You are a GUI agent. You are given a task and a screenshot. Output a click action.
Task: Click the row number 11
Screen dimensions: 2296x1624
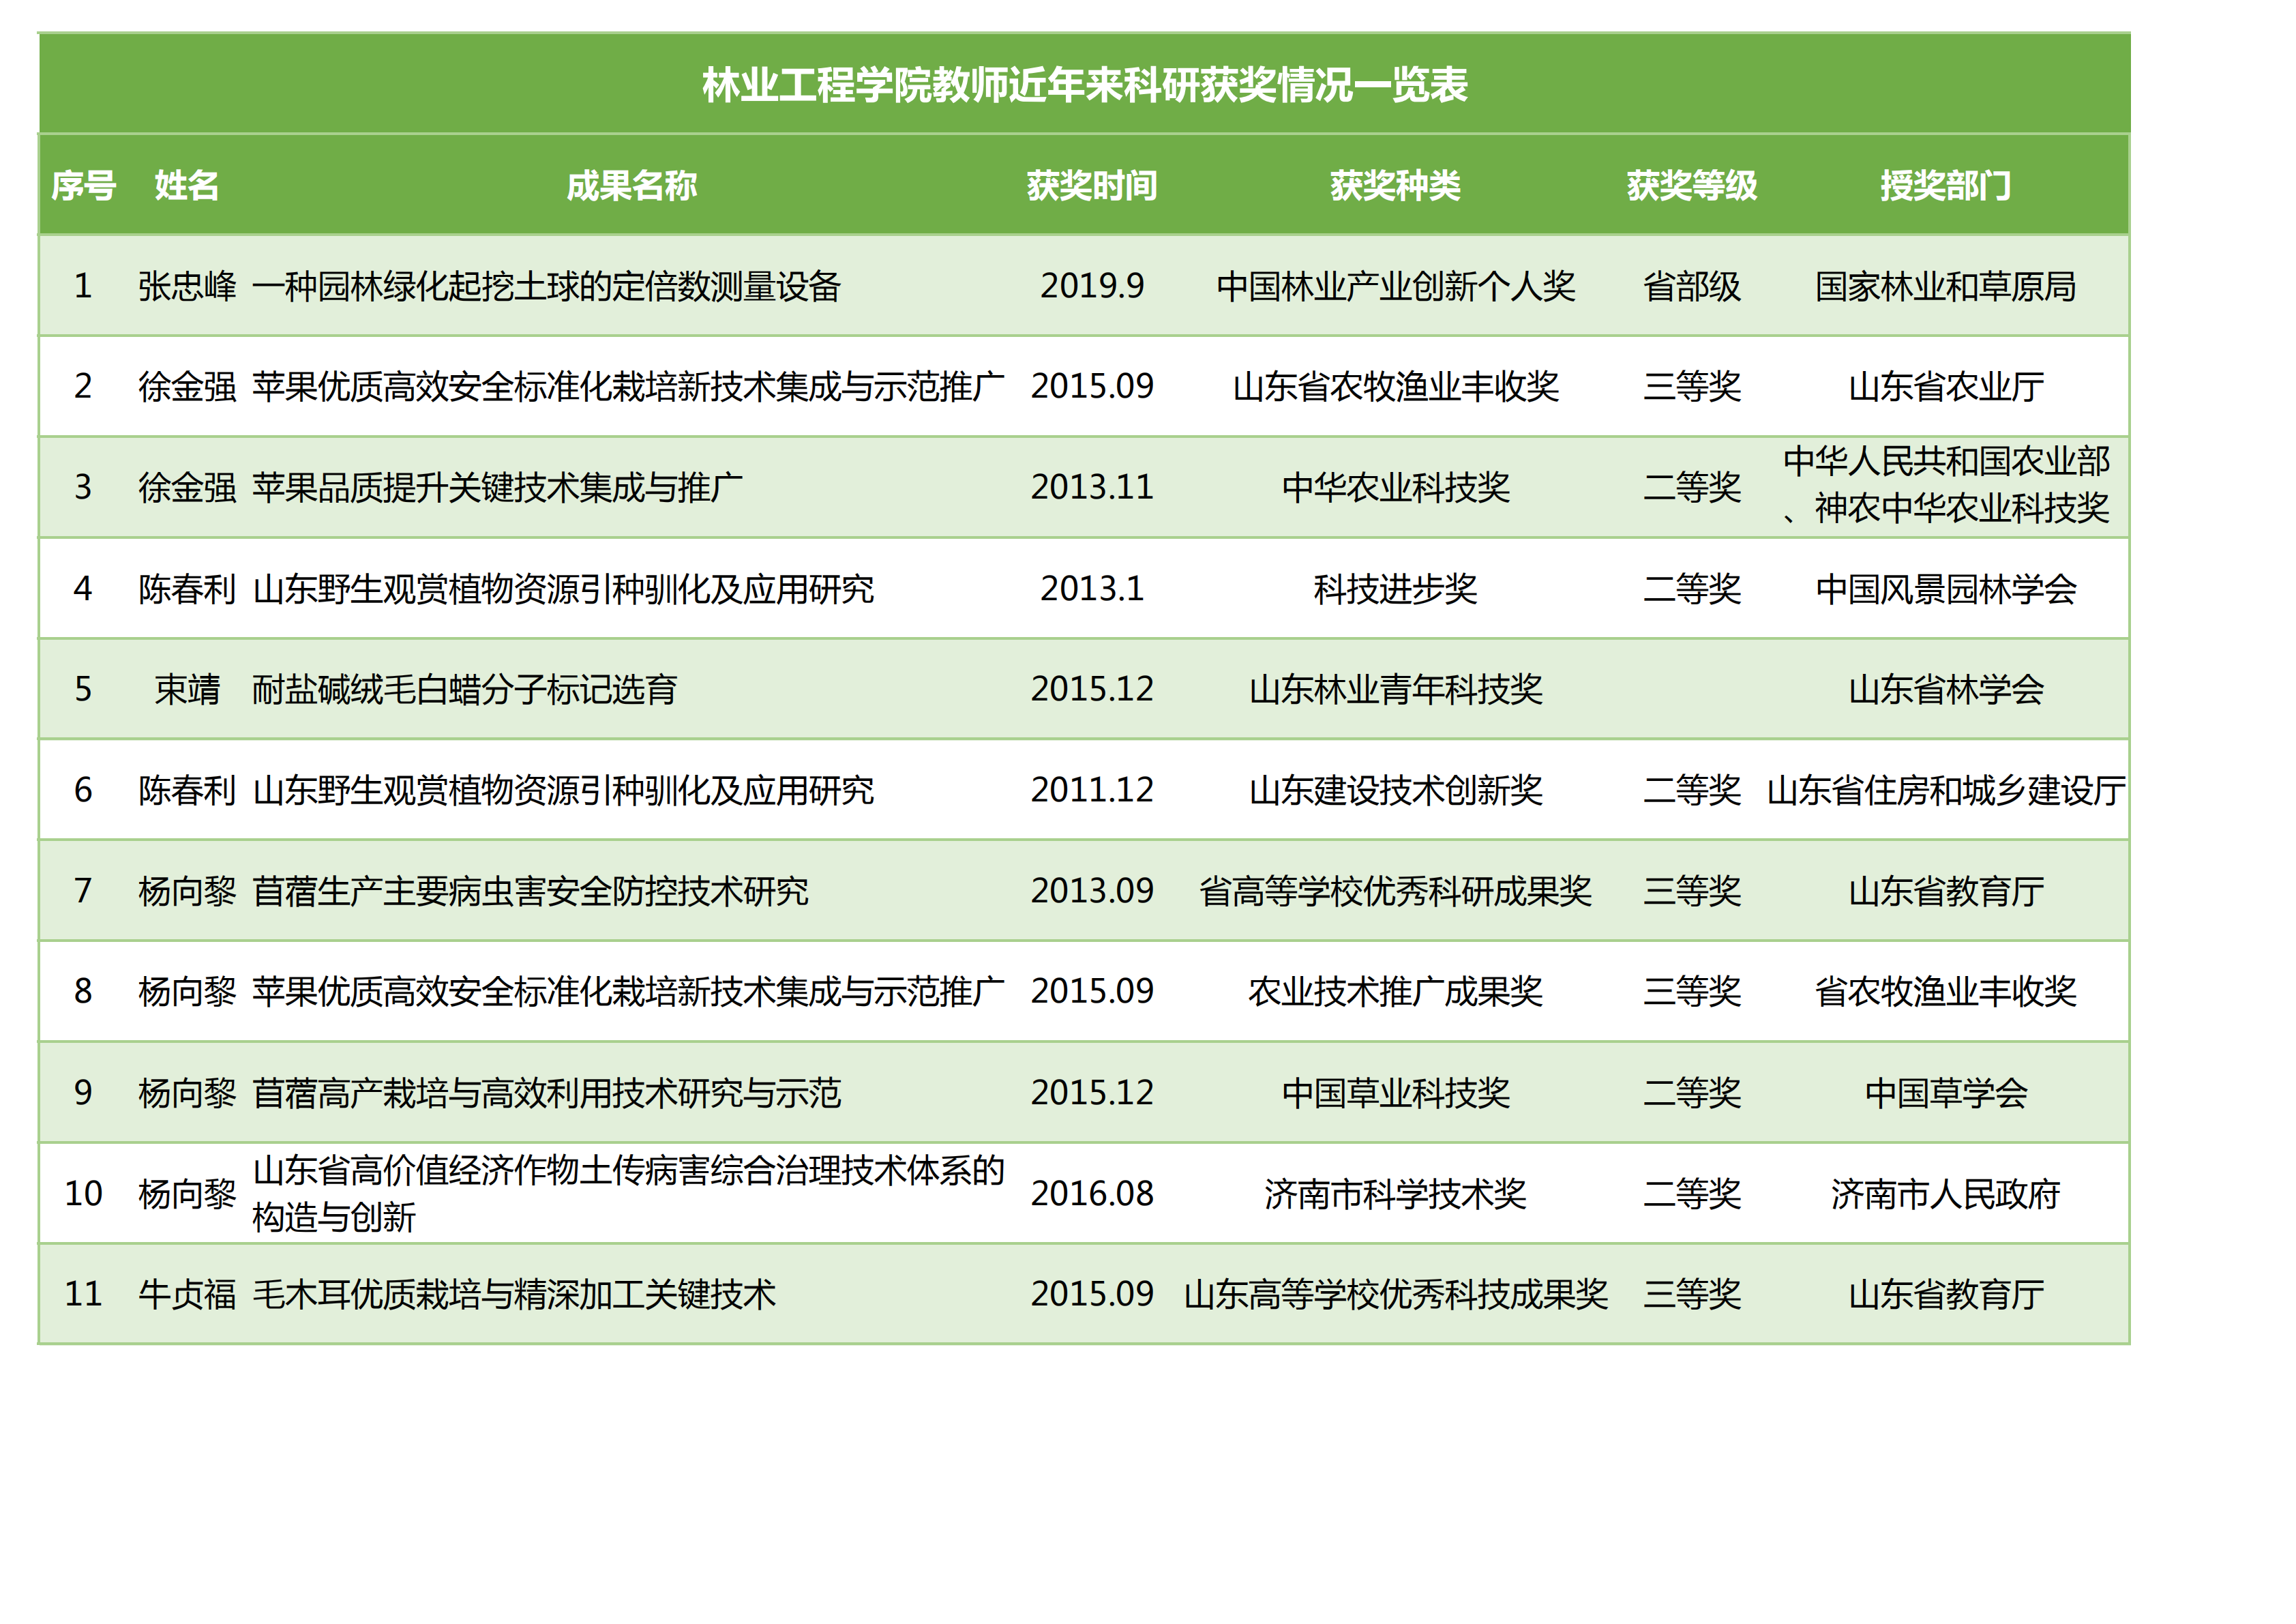click(84, 1294)
